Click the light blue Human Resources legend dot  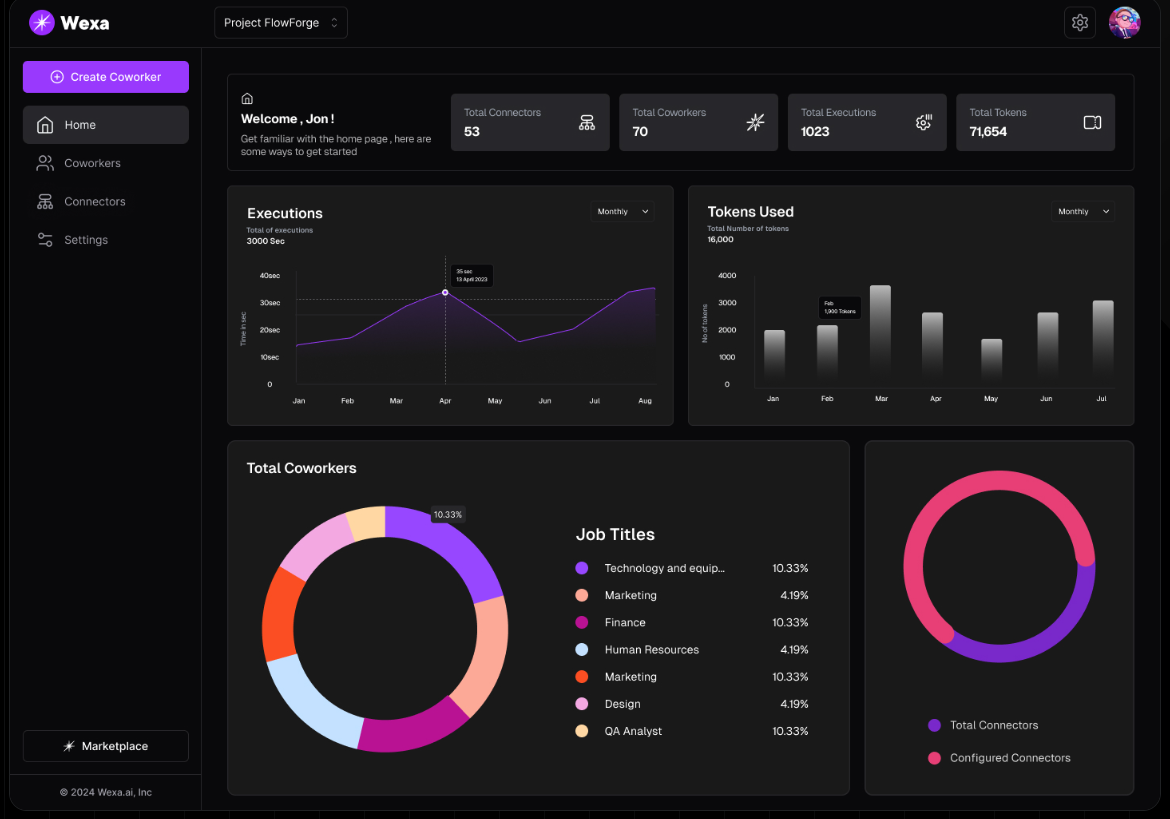click(x=582, y=650)
